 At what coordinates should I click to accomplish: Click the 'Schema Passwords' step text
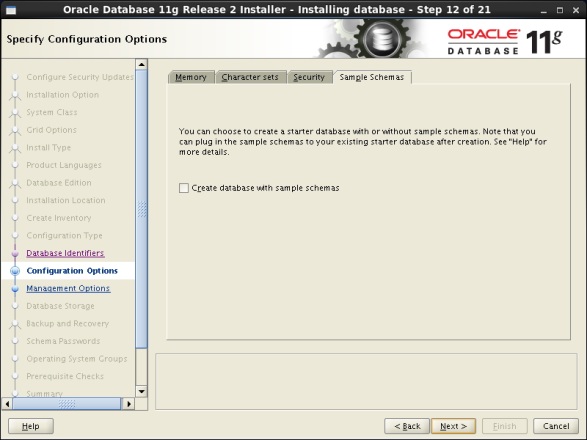click(63, 341)
